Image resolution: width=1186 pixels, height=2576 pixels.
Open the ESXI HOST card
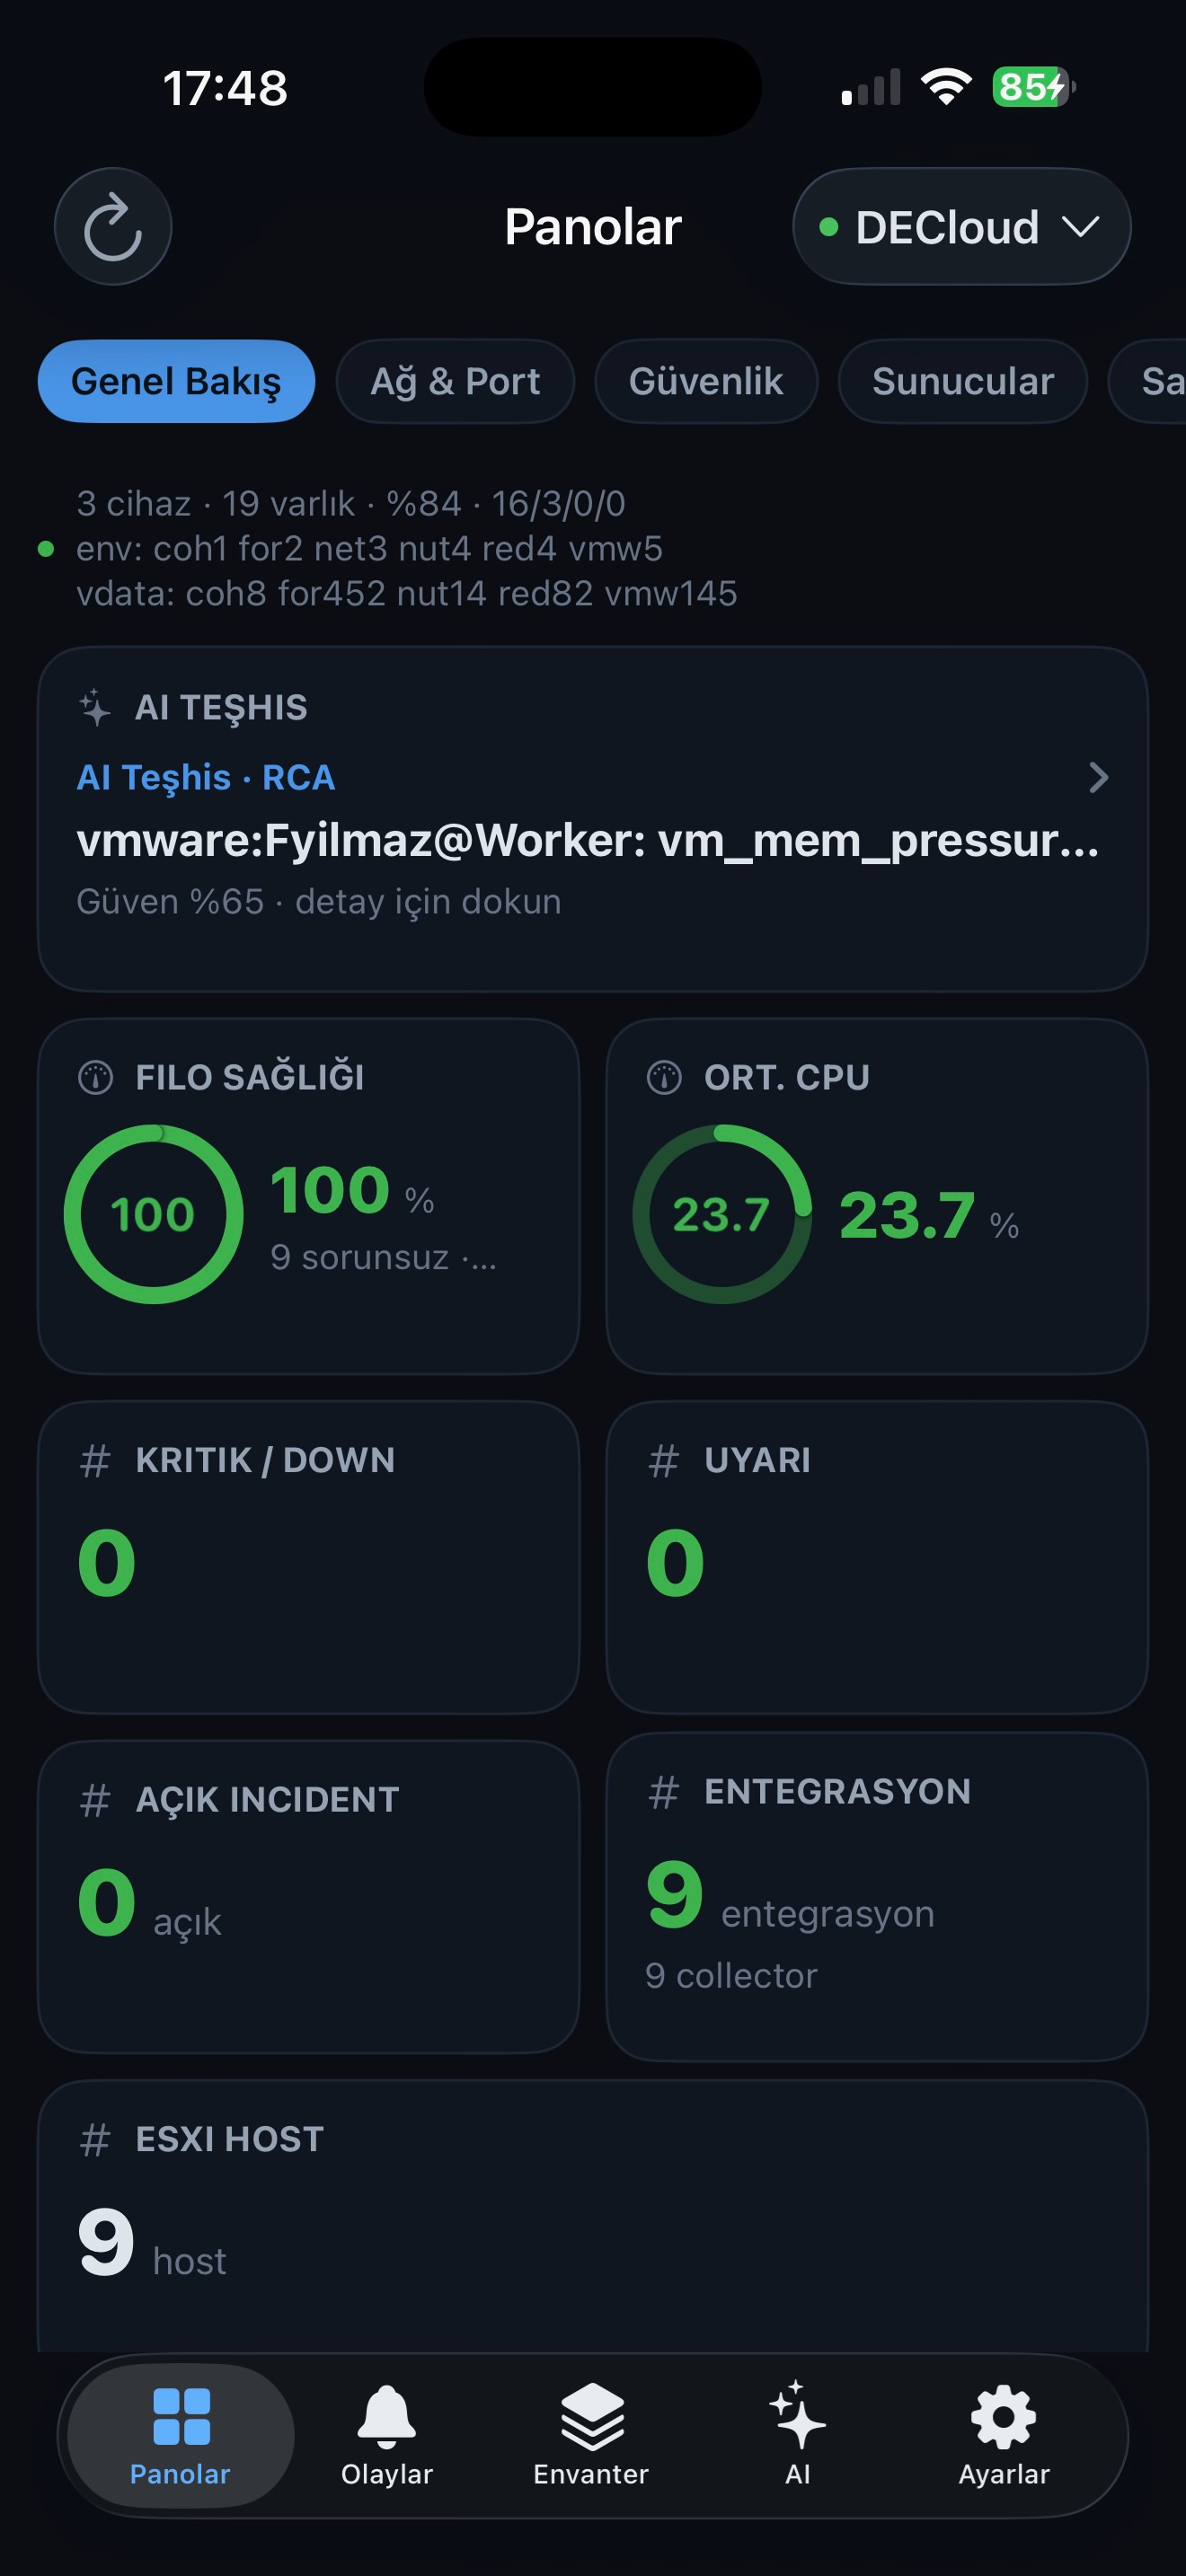[592, 2215]
